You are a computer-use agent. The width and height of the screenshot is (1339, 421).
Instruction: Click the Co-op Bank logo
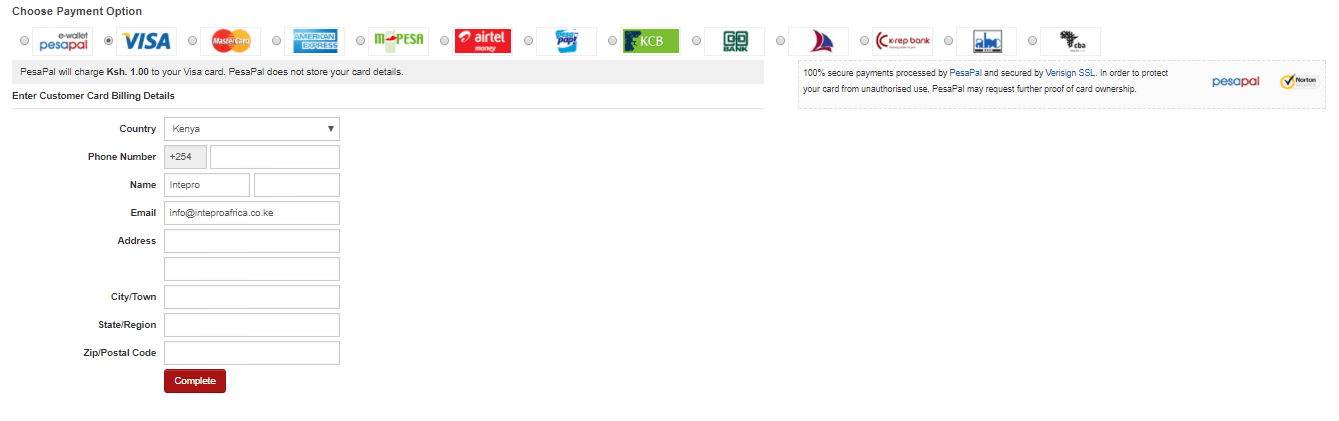tap(735, 41)
